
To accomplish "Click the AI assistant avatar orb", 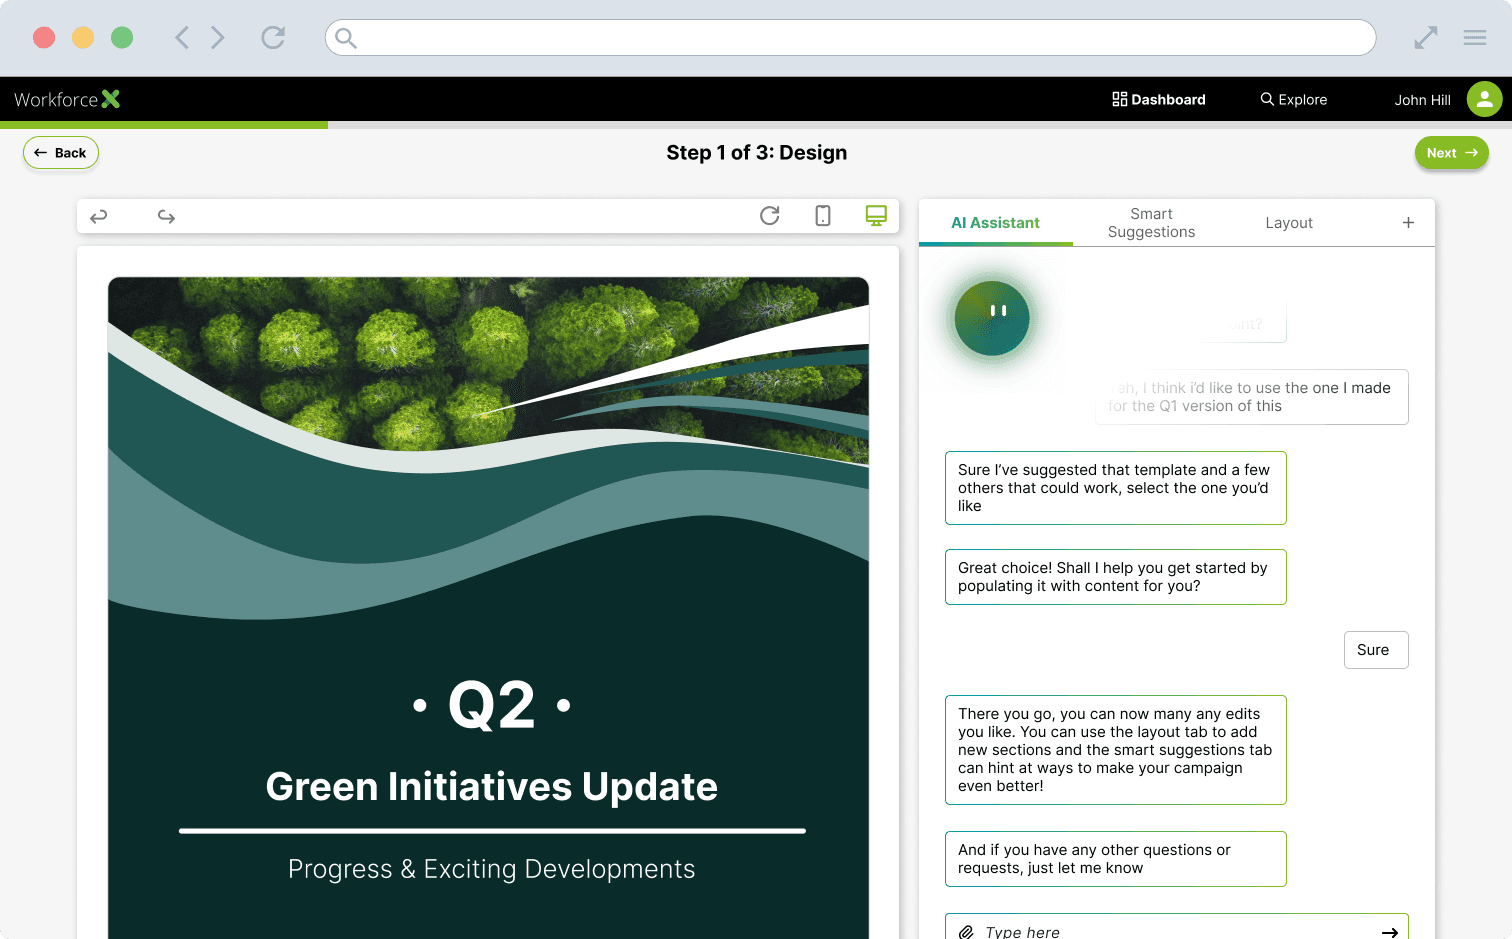I will click(x=992, y=318).
